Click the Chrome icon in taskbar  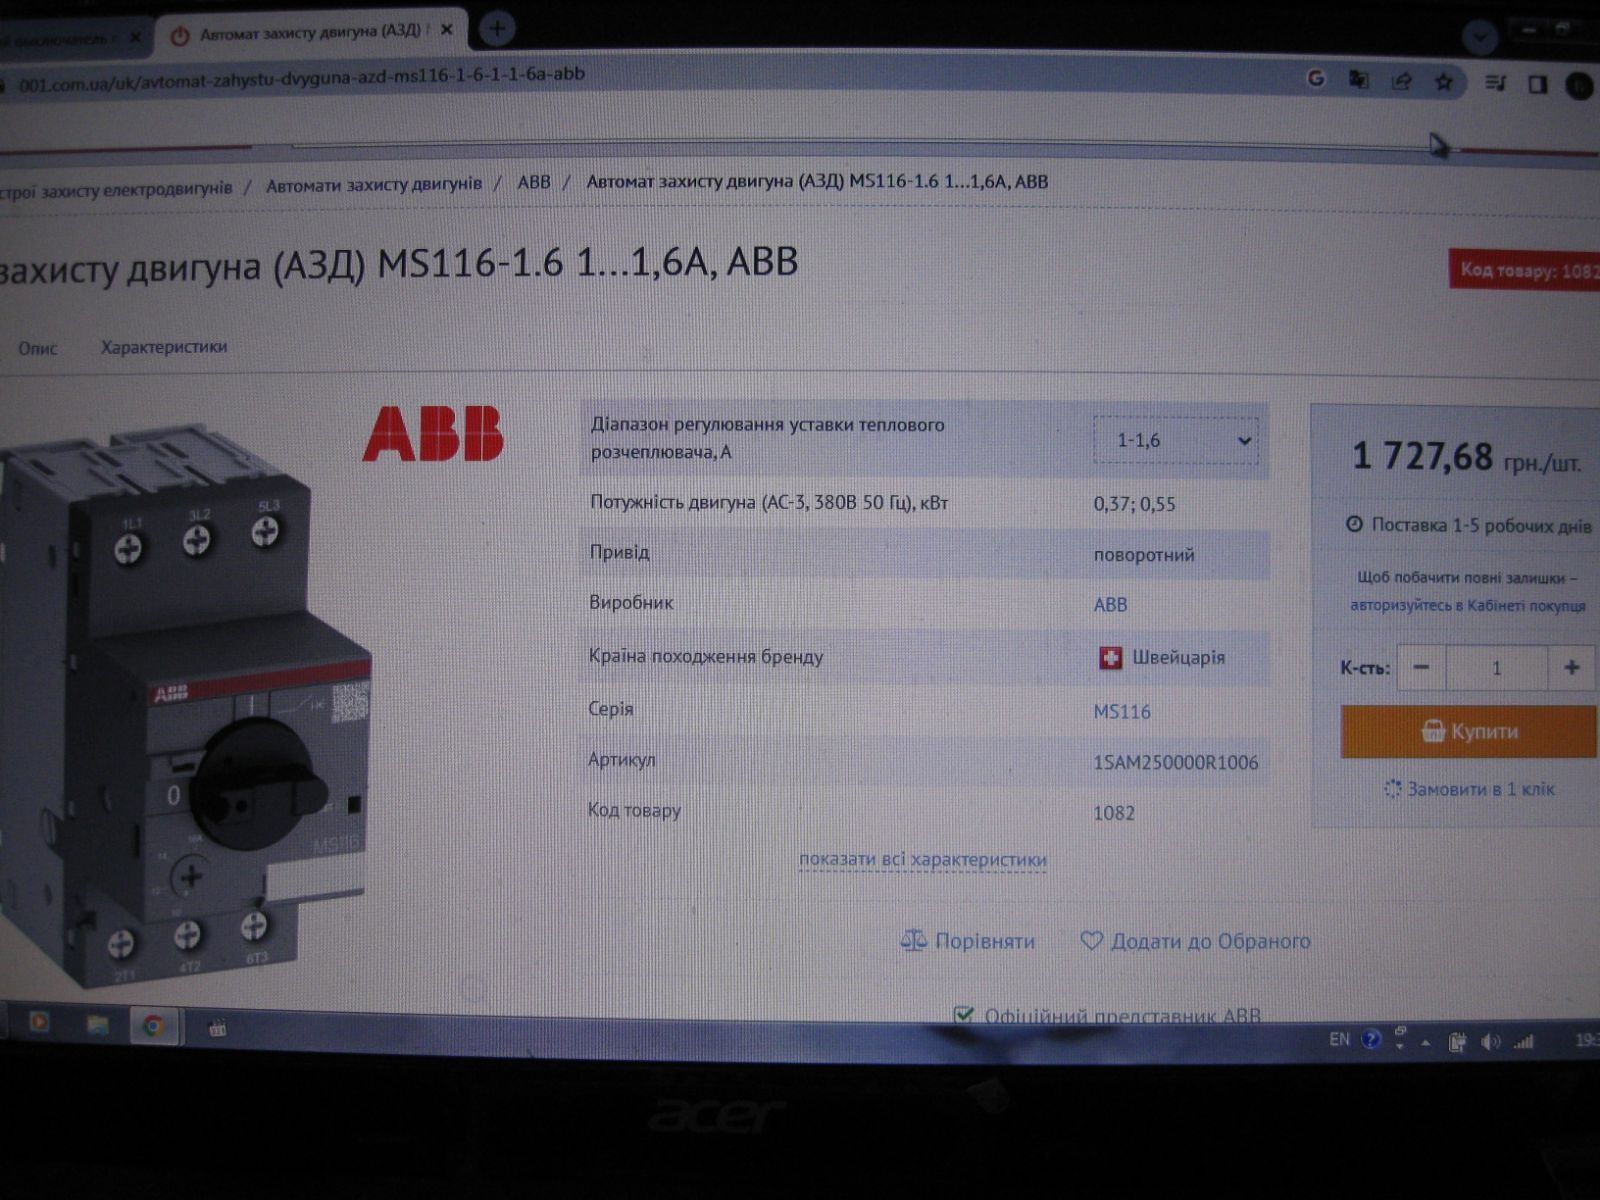click(x=153, y=1026)
